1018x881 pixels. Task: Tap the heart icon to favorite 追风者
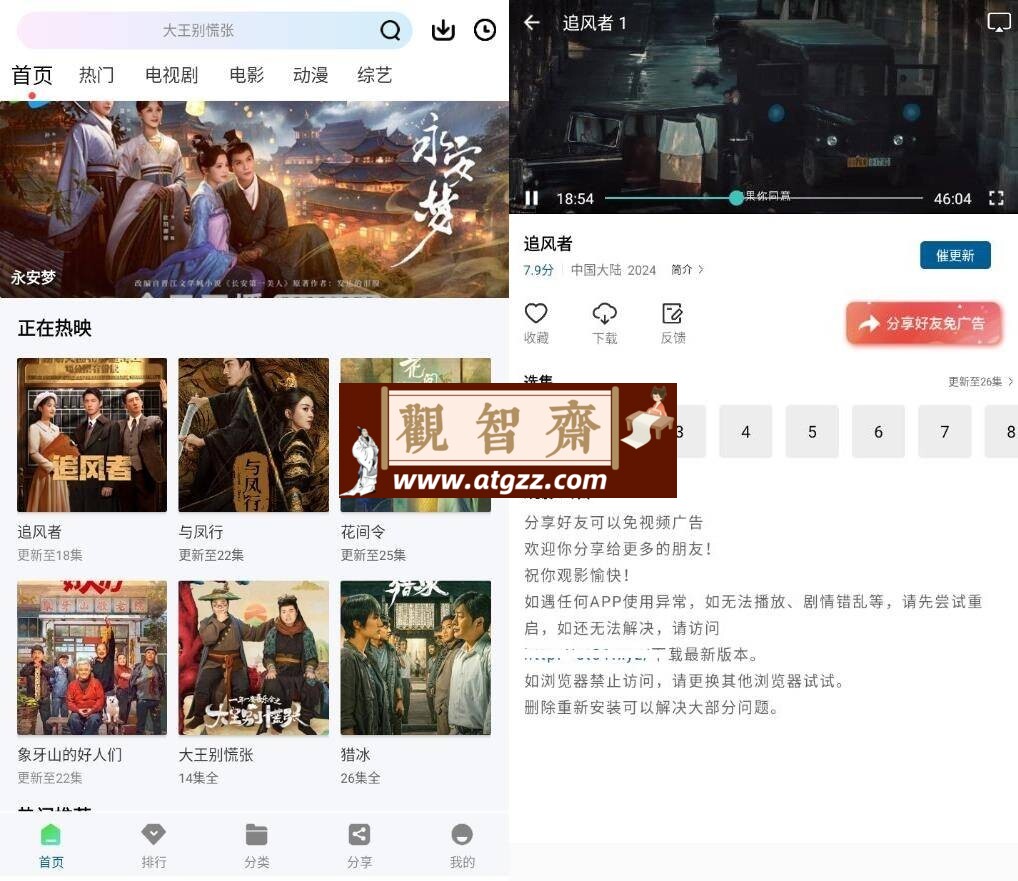[x=536, y=314]
